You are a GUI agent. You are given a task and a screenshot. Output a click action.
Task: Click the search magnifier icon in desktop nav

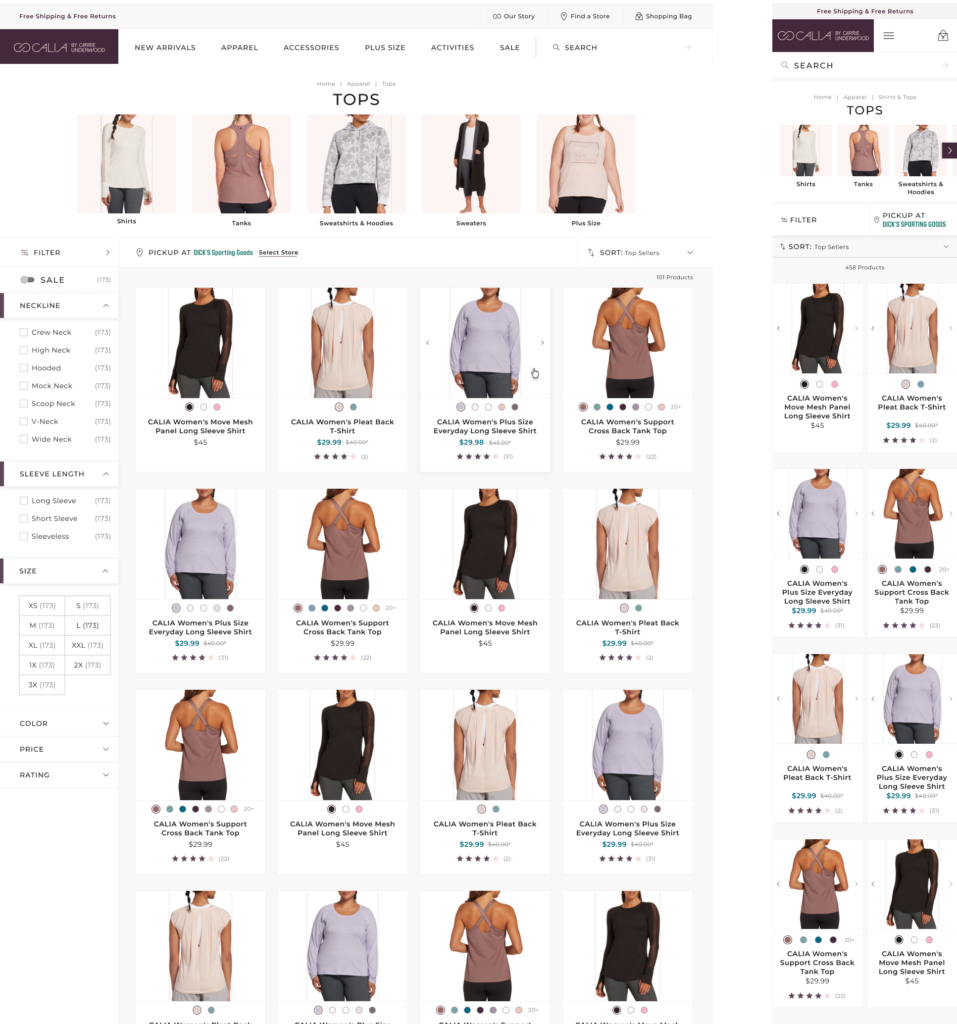pyautogui.click(x=556, y=48)
